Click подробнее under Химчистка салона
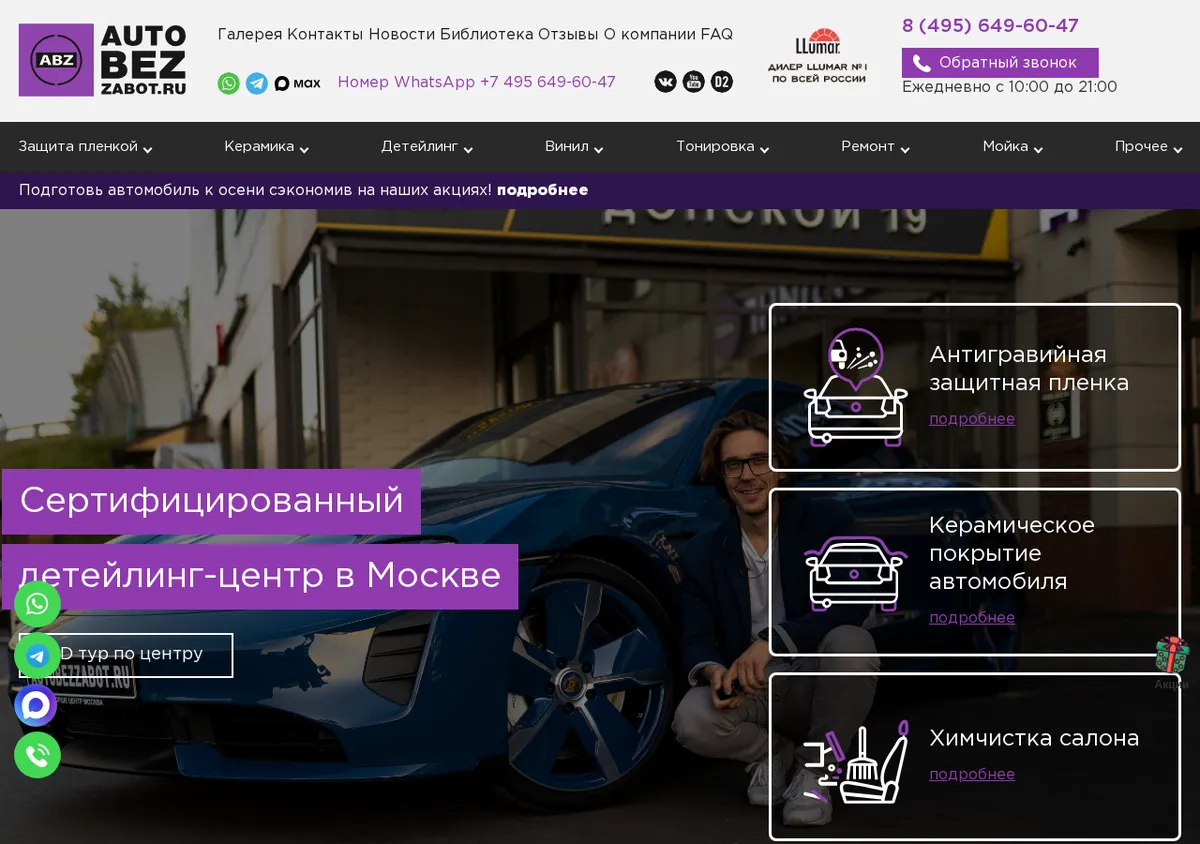Image resolution: width=1200 pixels, height=844 pixels. (x=972, y=774)
